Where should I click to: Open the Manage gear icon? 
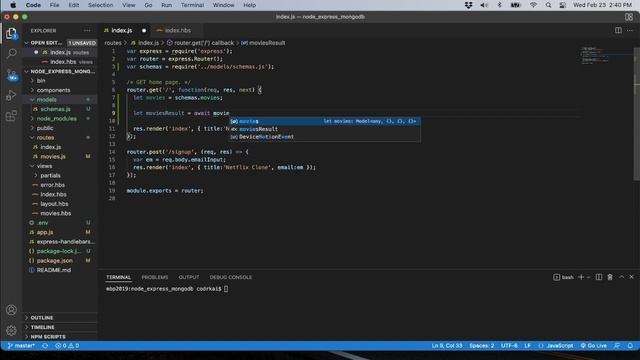[11, 330]
